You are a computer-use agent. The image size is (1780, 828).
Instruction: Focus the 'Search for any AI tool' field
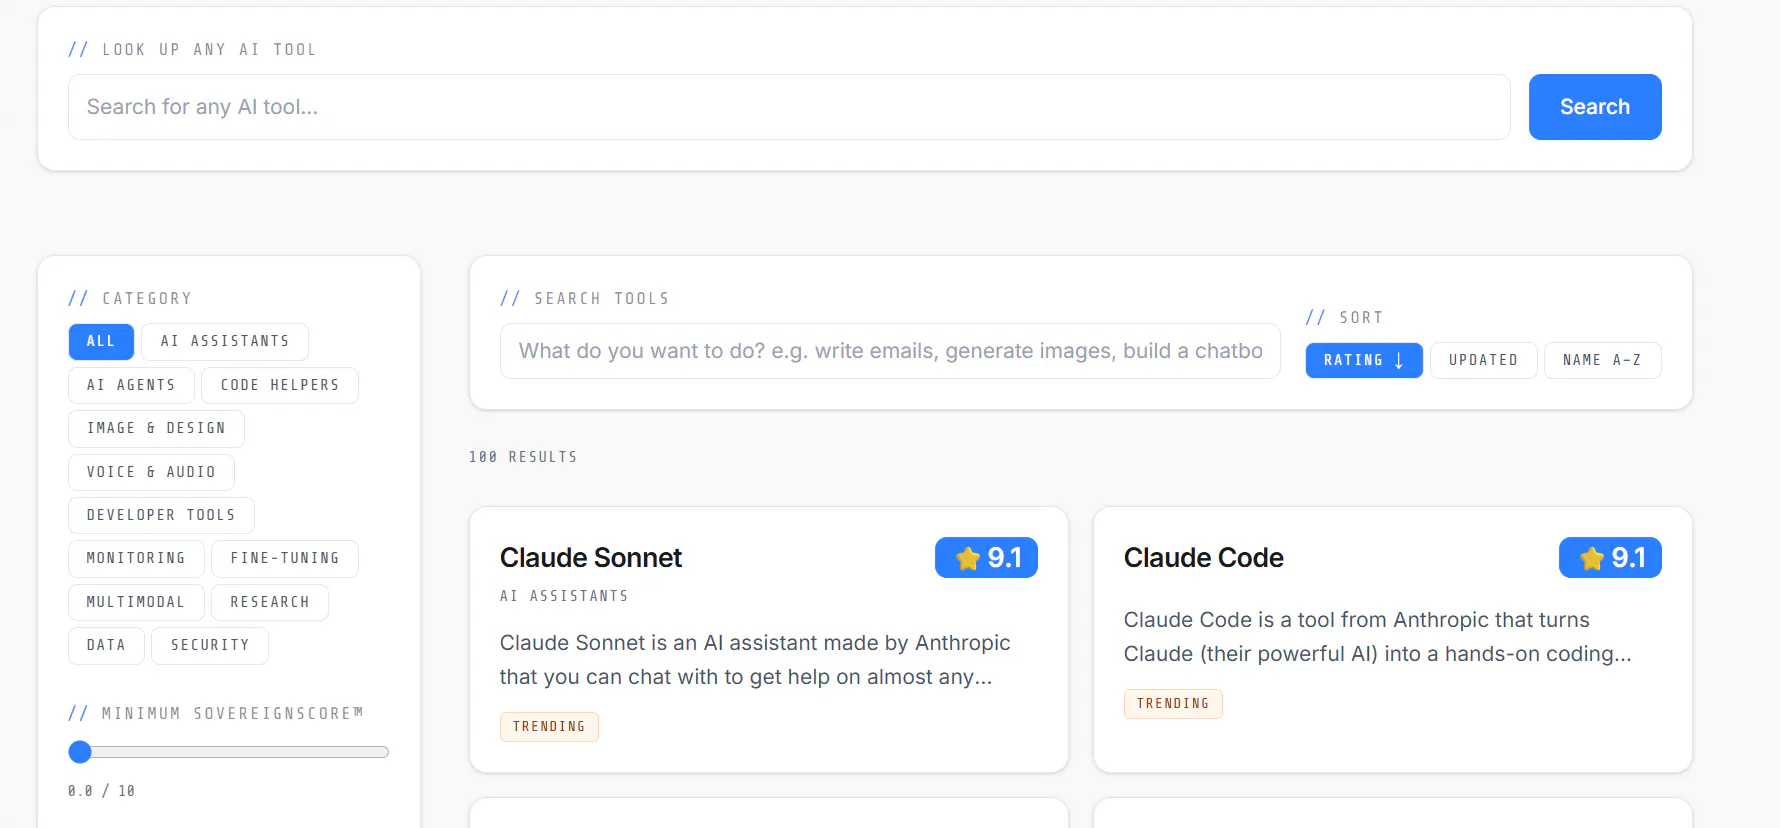(x=789, y=107)
